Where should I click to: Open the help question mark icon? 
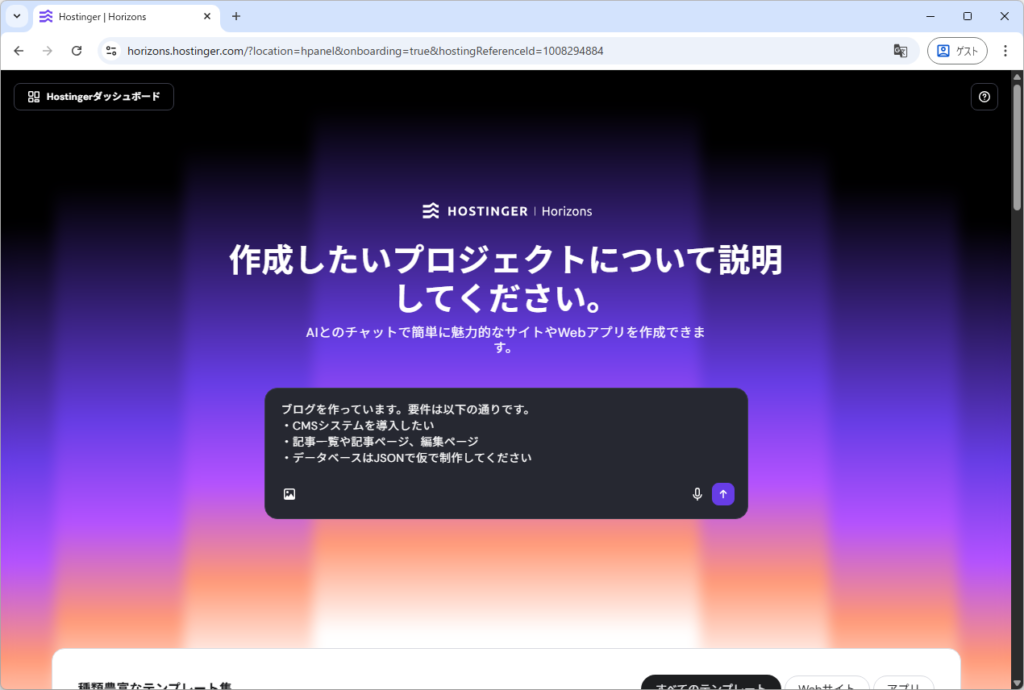pyautogui.click(x=984, y=97)
